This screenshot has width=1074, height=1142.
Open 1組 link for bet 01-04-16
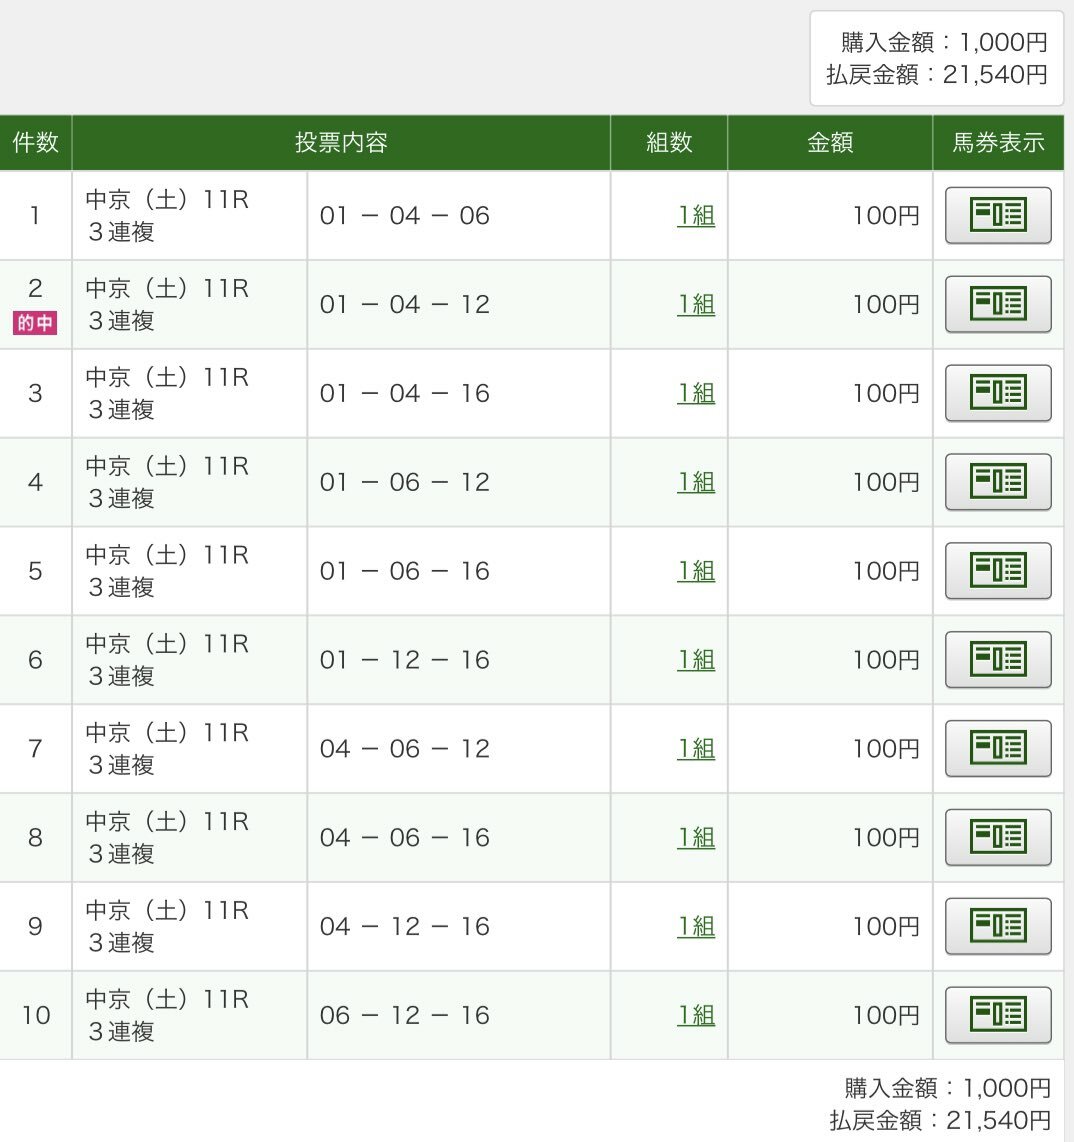696,393
